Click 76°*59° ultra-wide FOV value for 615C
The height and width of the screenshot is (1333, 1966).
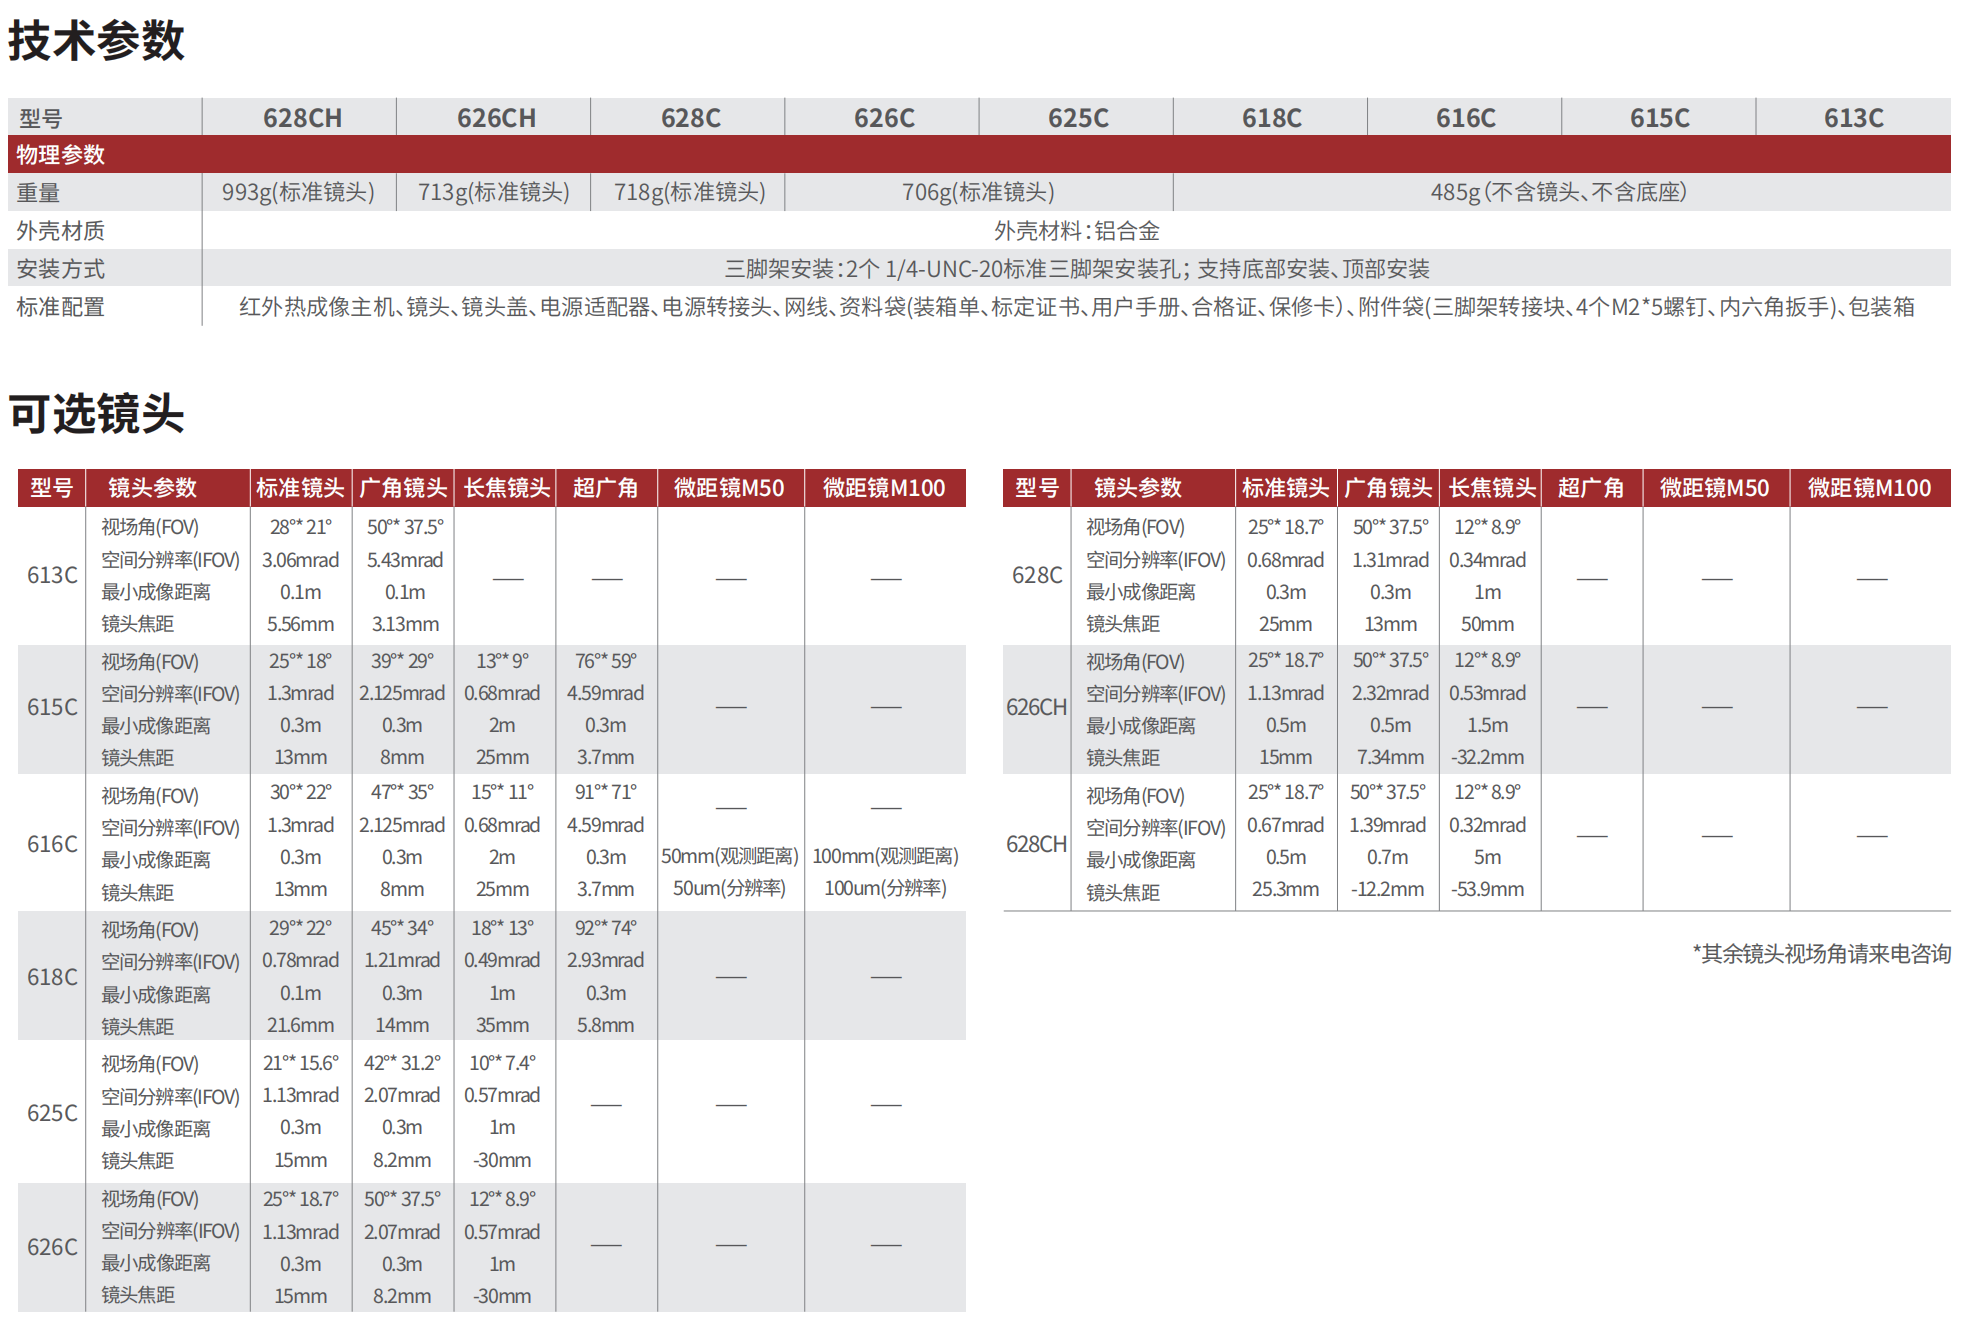pos(605,661)
